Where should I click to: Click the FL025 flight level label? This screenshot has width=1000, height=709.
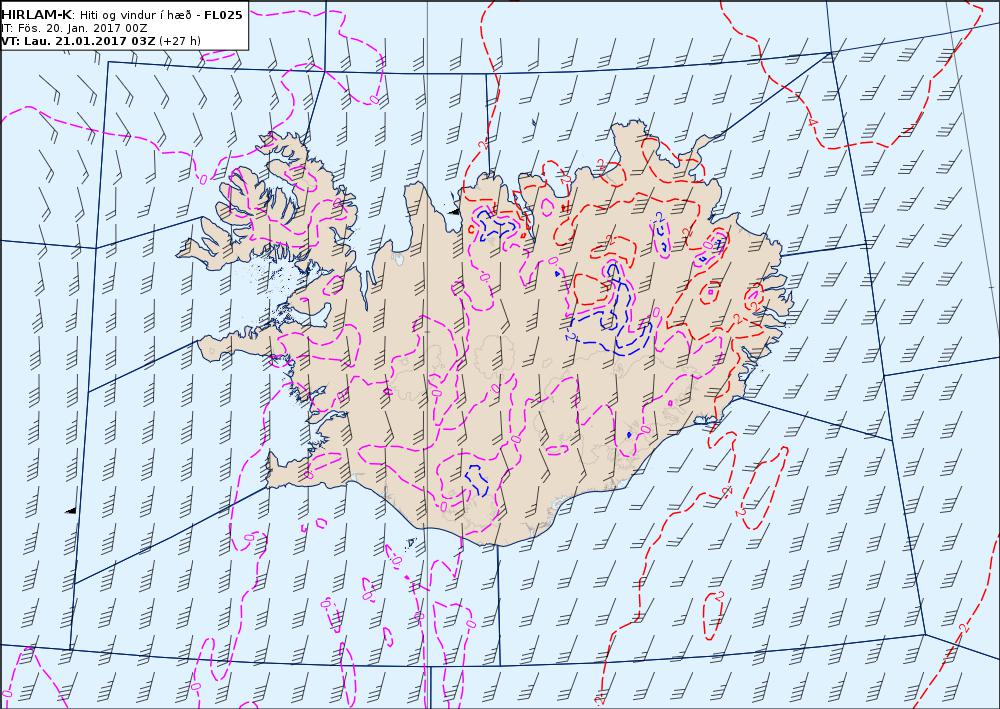(223, 15)
